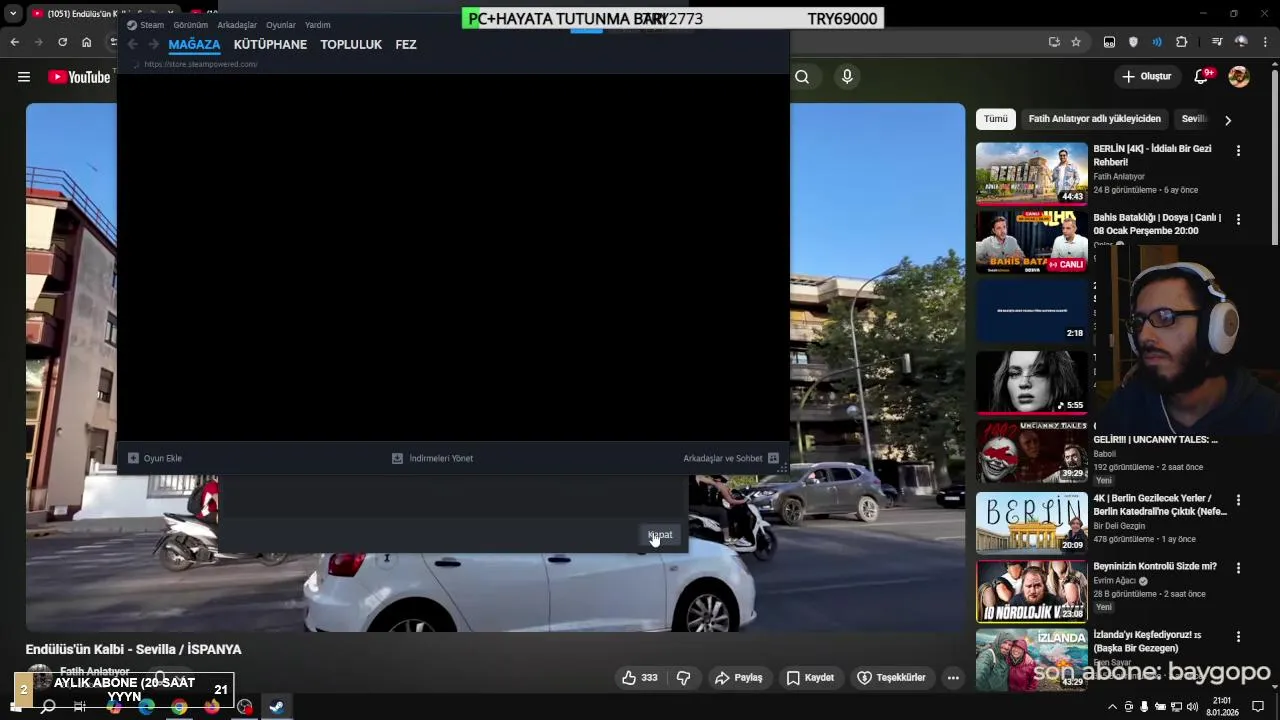Open Chrome Extensions puzzle icon
Viewport: 1280px width, 720px height.
tap(1182, 42)
